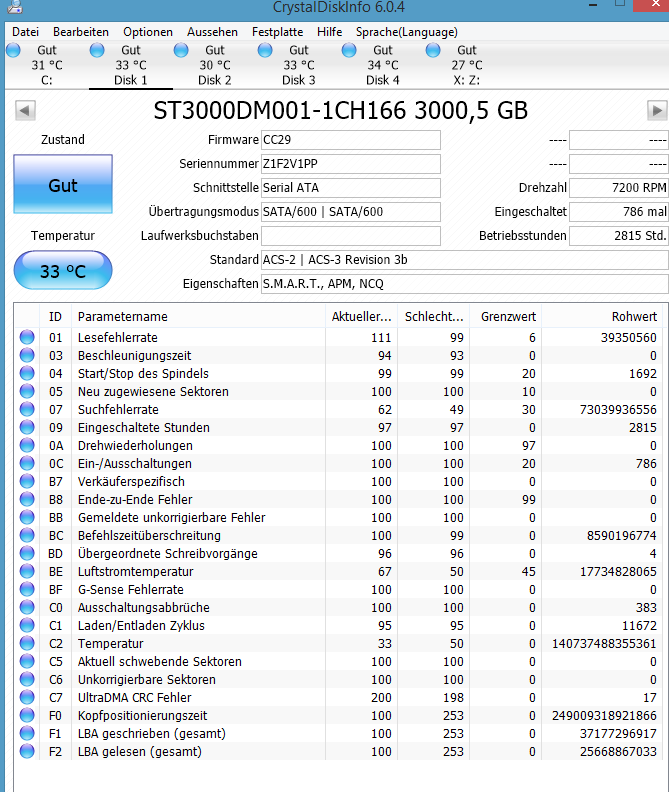The height and width of the screenshot is (792, 669).
Task: Click the empty Laufwerksbuchstaben field
Action: pyautogui.click(x=351, y=236)
